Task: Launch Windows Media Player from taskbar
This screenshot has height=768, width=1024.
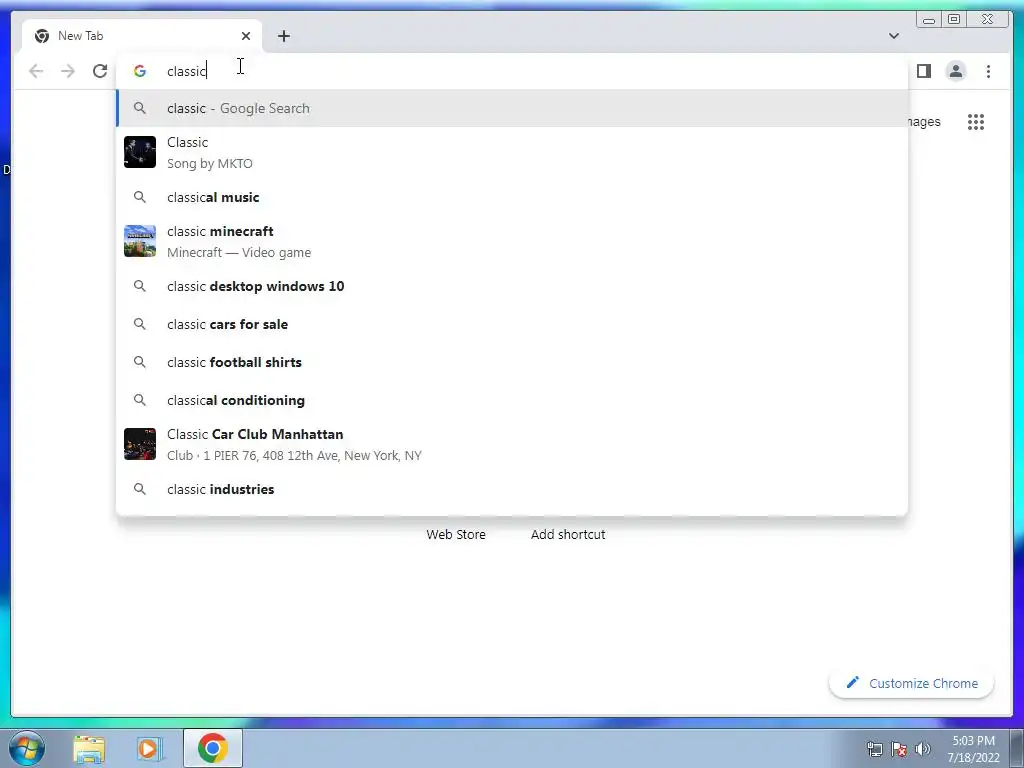Action: [x=150, y=748]
